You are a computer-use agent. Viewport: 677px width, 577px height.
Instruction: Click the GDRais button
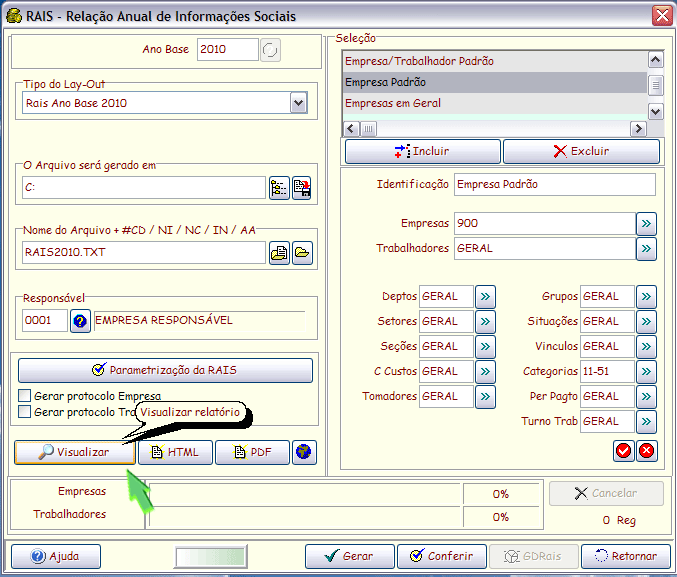(534, 556)
